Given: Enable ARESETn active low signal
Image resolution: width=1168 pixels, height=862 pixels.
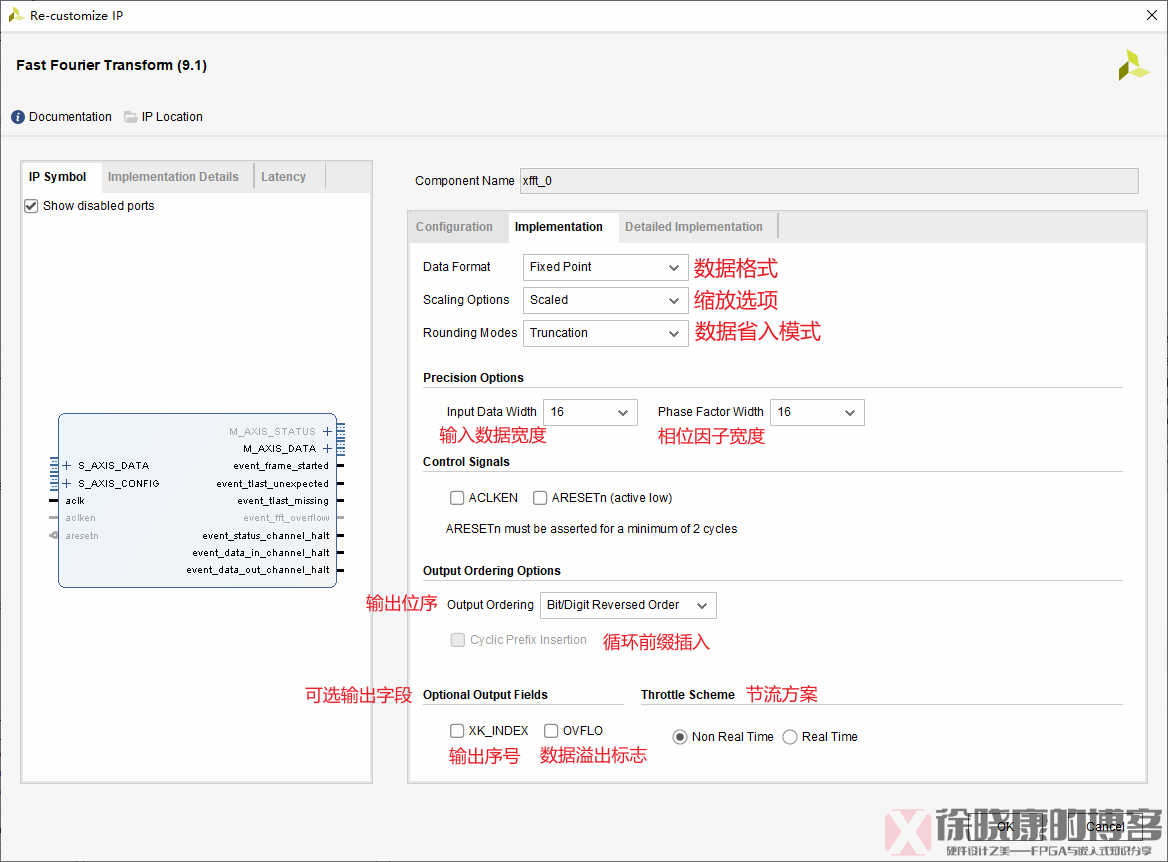Looking at the screenshot, I should 540,497.
